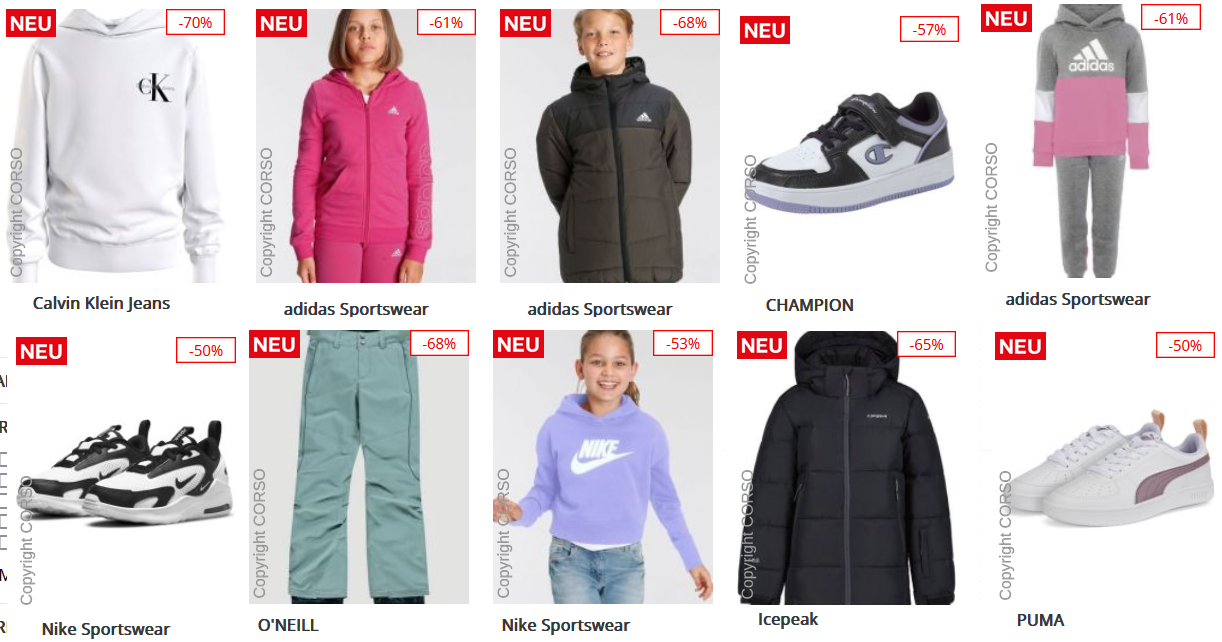Click the -57% badge on Champion shoe
Screen dimensions: 1222x642
930,30
